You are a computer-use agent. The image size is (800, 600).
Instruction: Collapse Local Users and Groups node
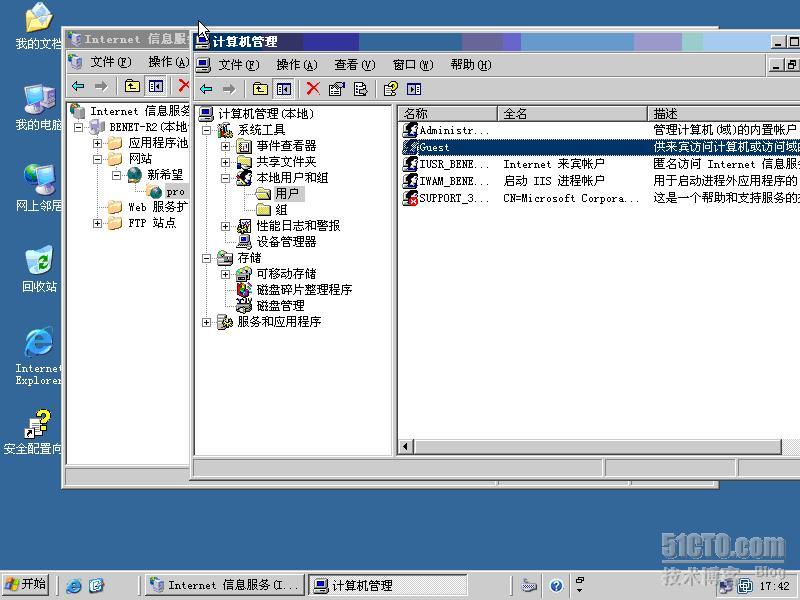[225, 178]
